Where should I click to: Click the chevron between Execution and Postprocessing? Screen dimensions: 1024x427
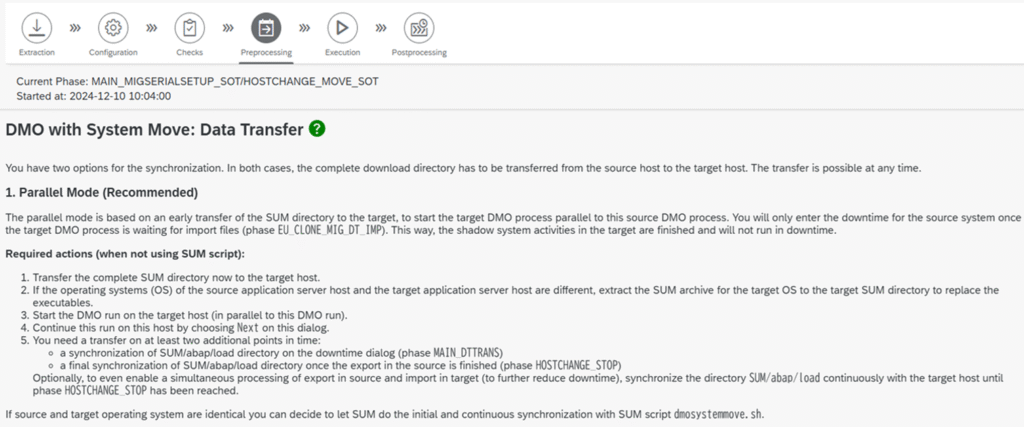[381, 28]
